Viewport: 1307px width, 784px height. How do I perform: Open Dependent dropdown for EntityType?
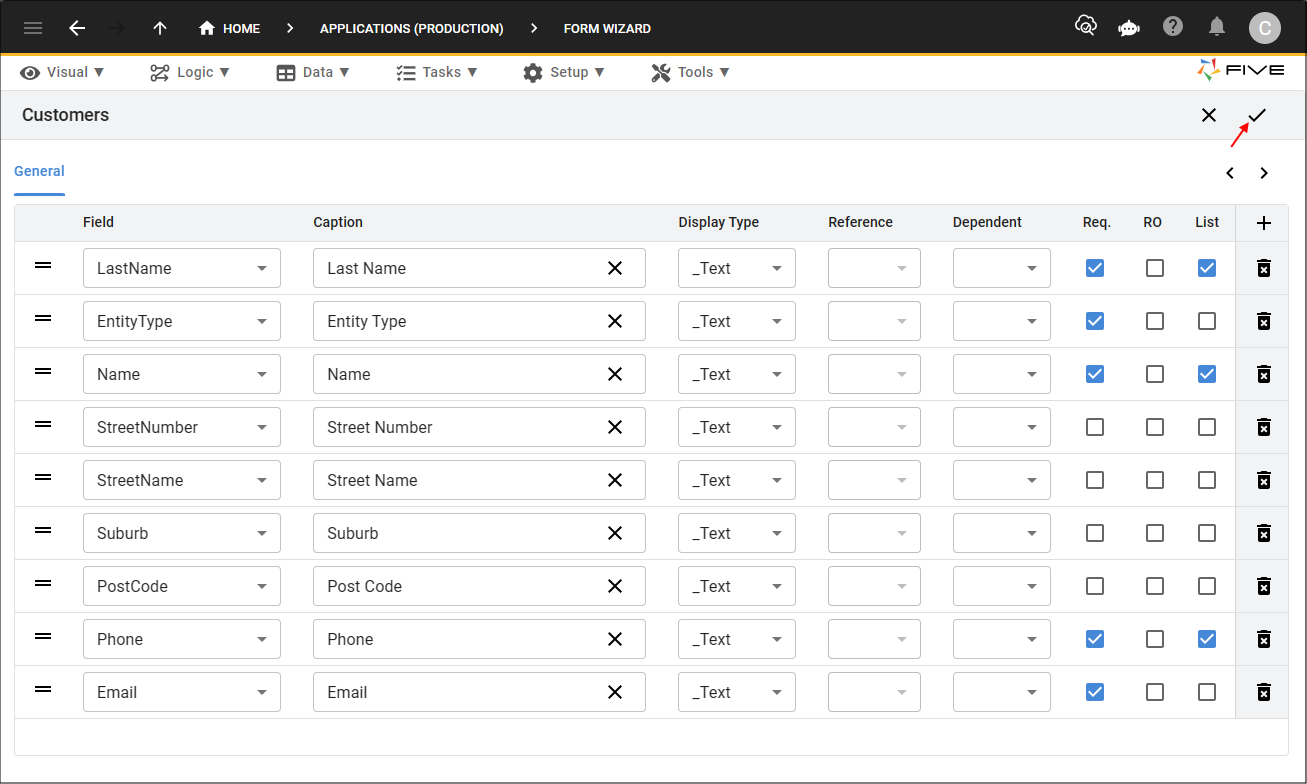click(x=1002, y=321)
